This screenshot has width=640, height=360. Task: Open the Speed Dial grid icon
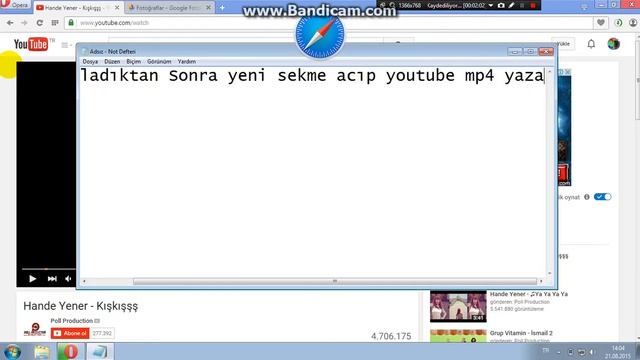point(55,23)
